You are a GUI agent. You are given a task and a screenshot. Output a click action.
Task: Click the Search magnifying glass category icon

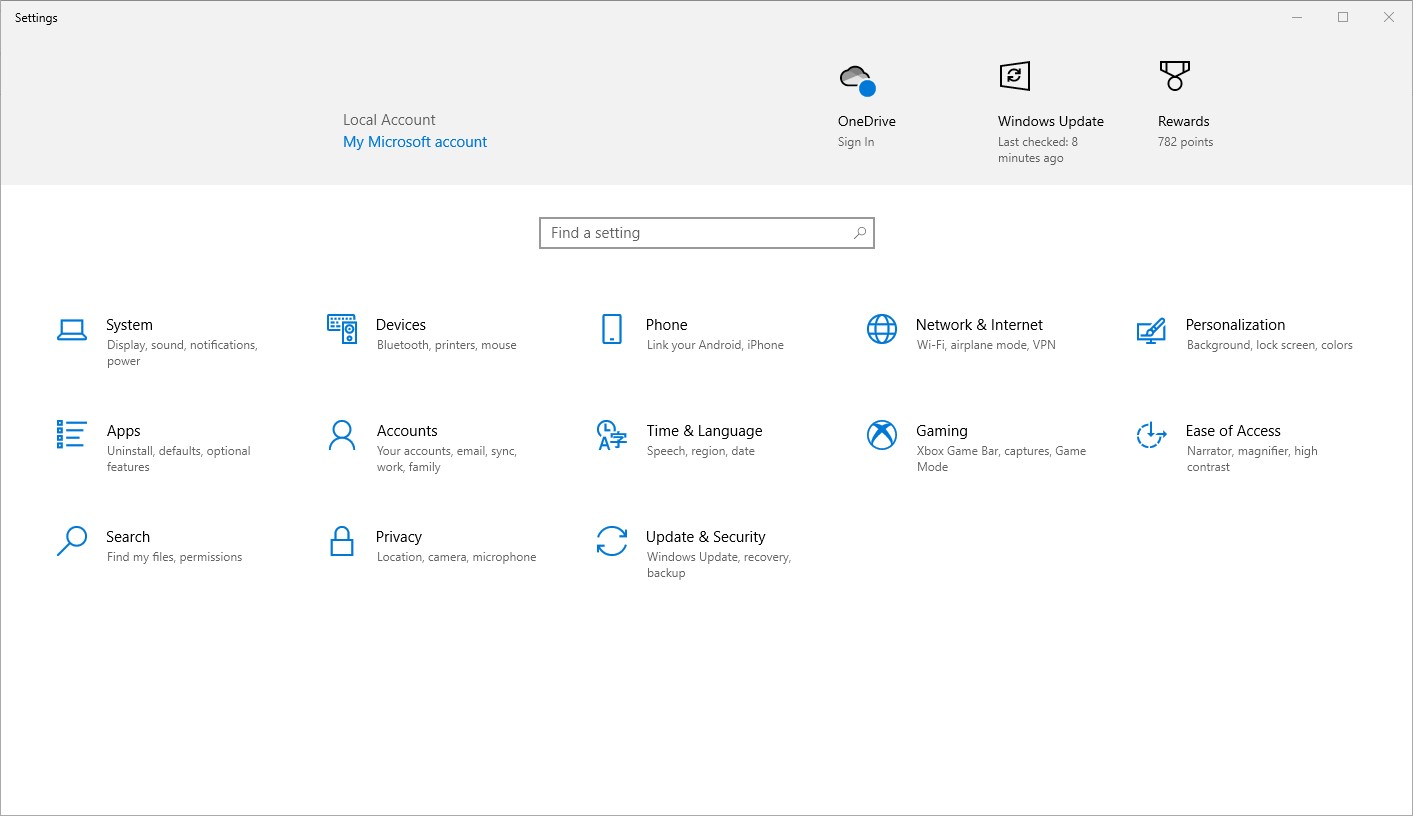72,541
